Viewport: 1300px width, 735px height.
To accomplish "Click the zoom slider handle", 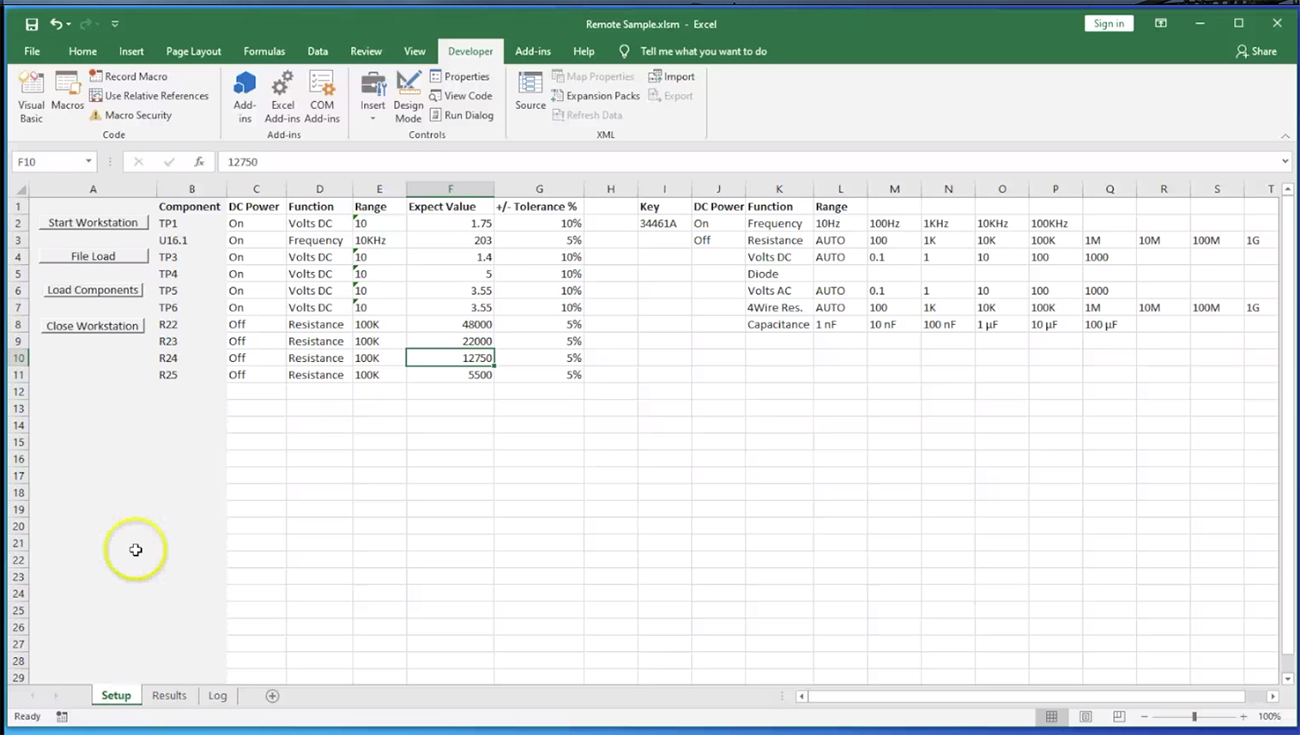I will [1194, 717].
